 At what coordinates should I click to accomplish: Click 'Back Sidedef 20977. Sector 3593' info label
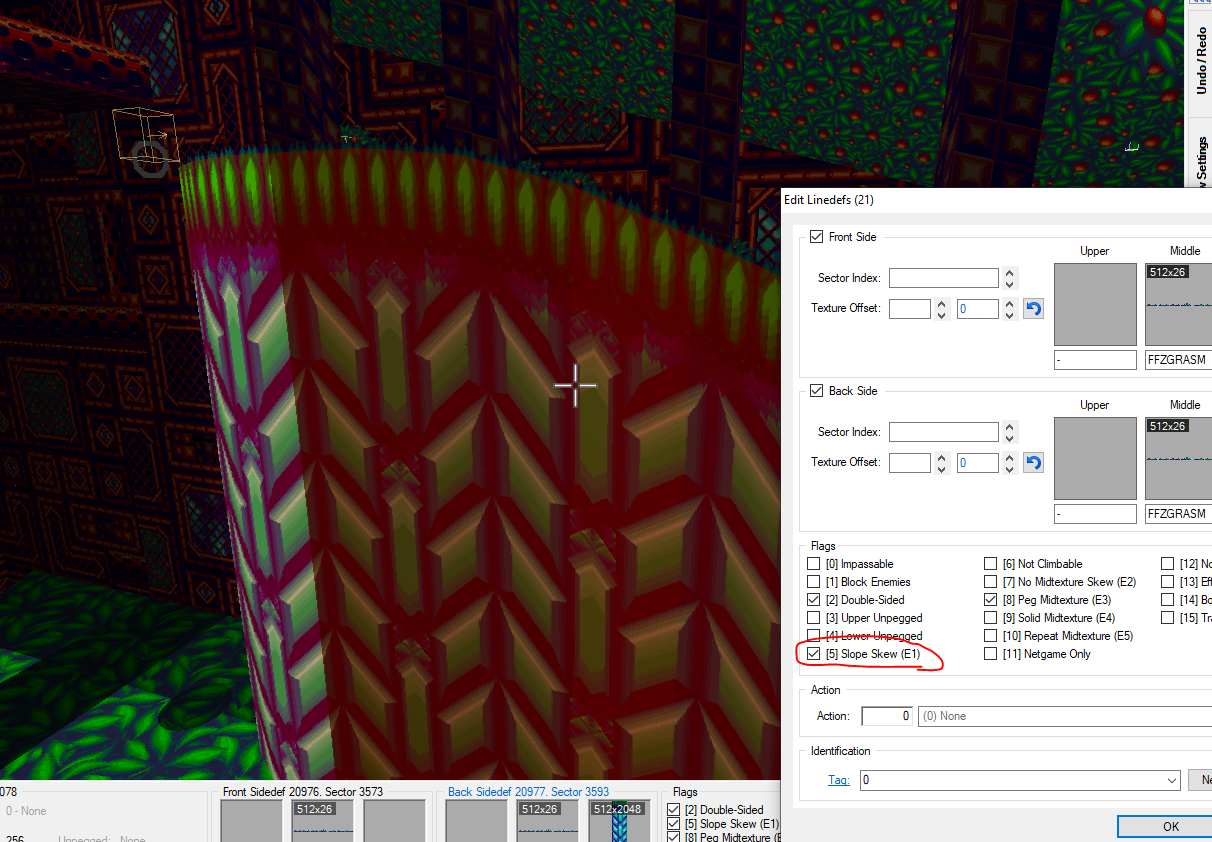pos(528,792)
